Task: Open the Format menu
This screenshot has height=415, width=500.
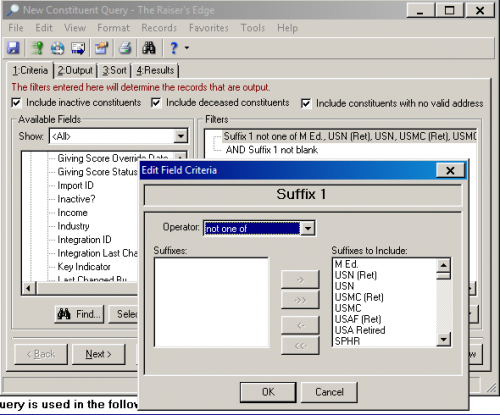Action: point(113,28)
